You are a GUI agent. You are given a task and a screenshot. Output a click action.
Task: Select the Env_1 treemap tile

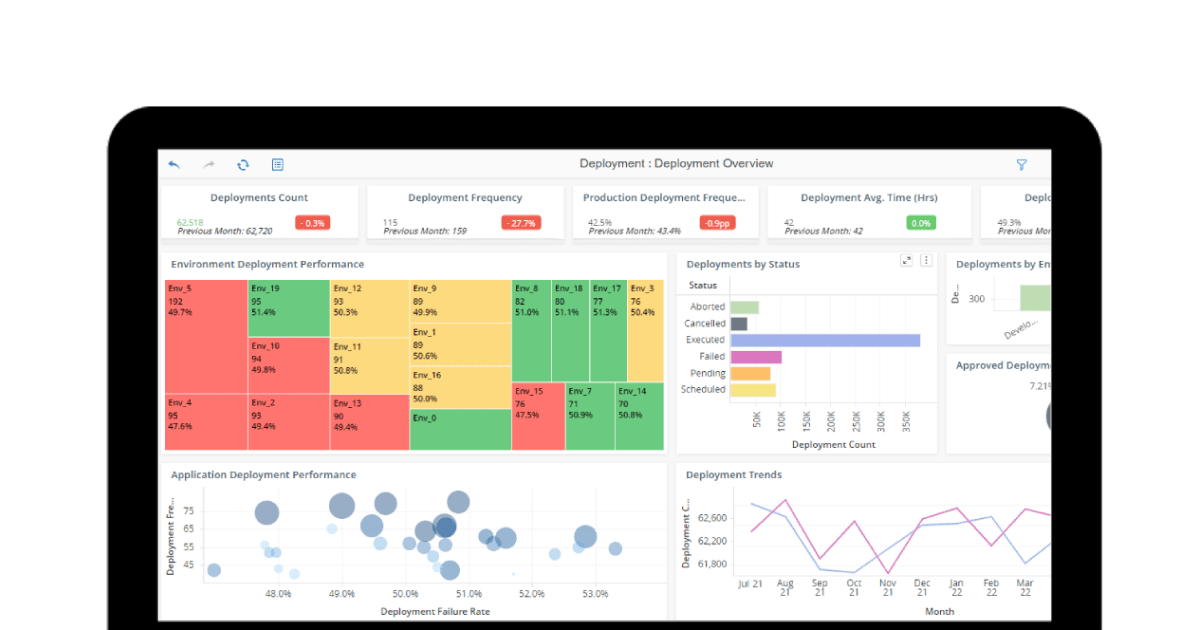pyautogui.click(x=460, y=344)
